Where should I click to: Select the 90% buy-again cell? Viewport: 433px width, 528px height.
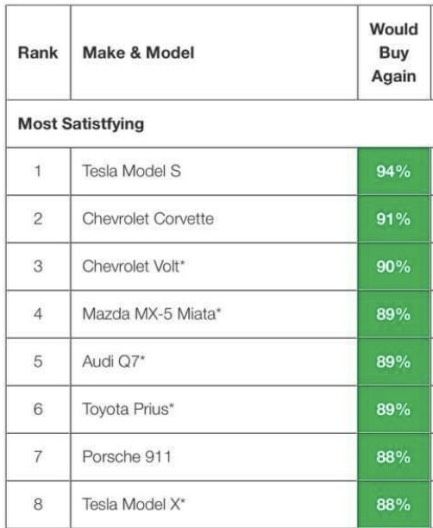click(394, 267)
